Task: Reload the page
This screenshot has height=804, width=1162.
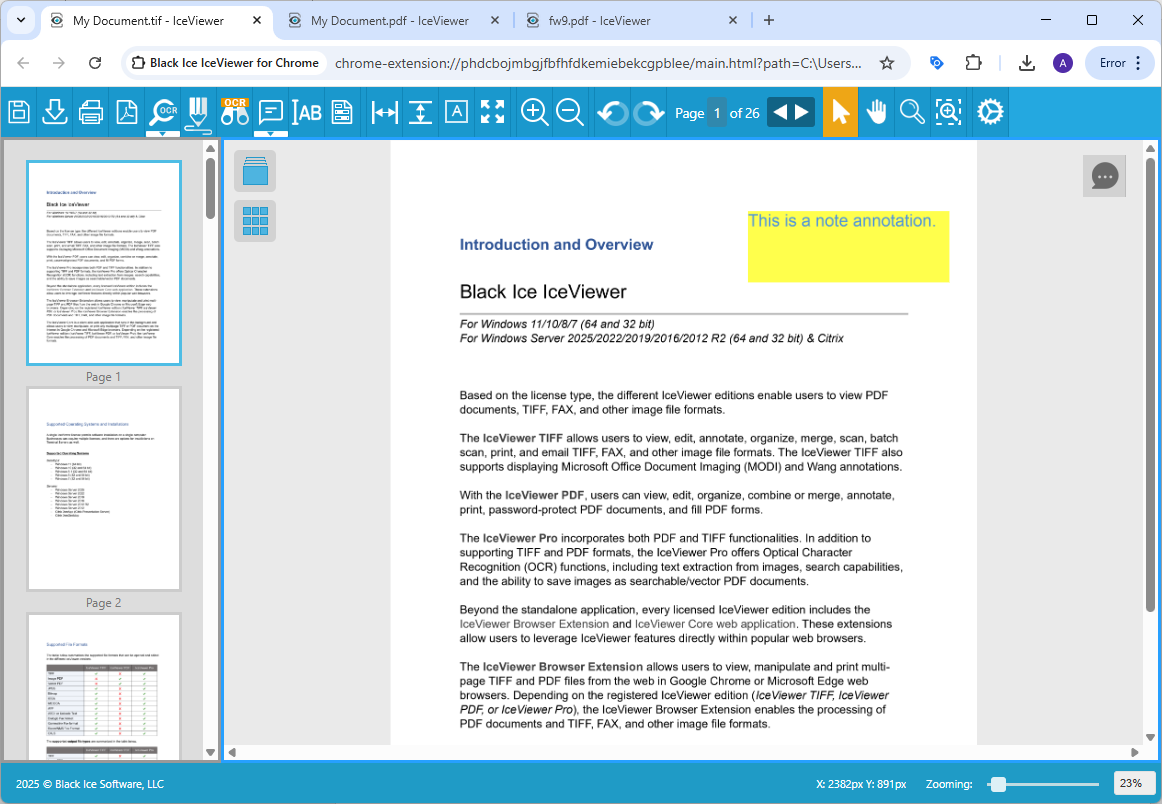Action: click(x=95, y=63)
